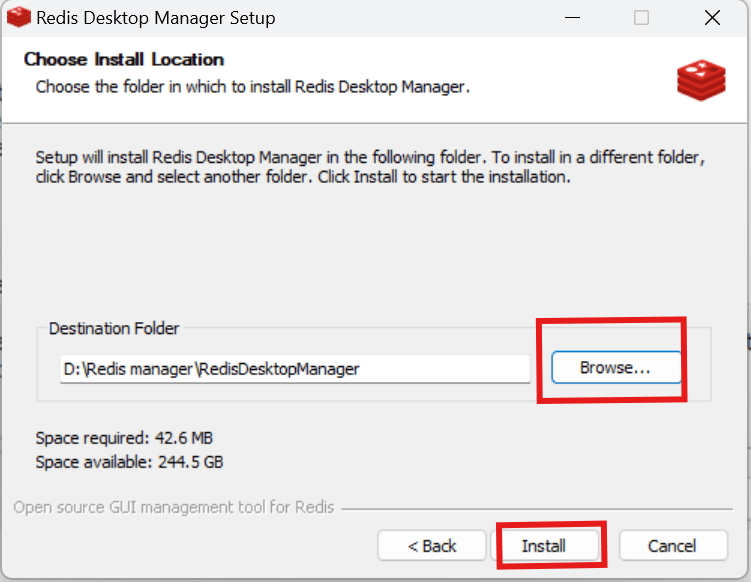This screenshot has height=582, width=751.
Task: Click the 'Choose Install Location' heading
Action: (124, 59)
